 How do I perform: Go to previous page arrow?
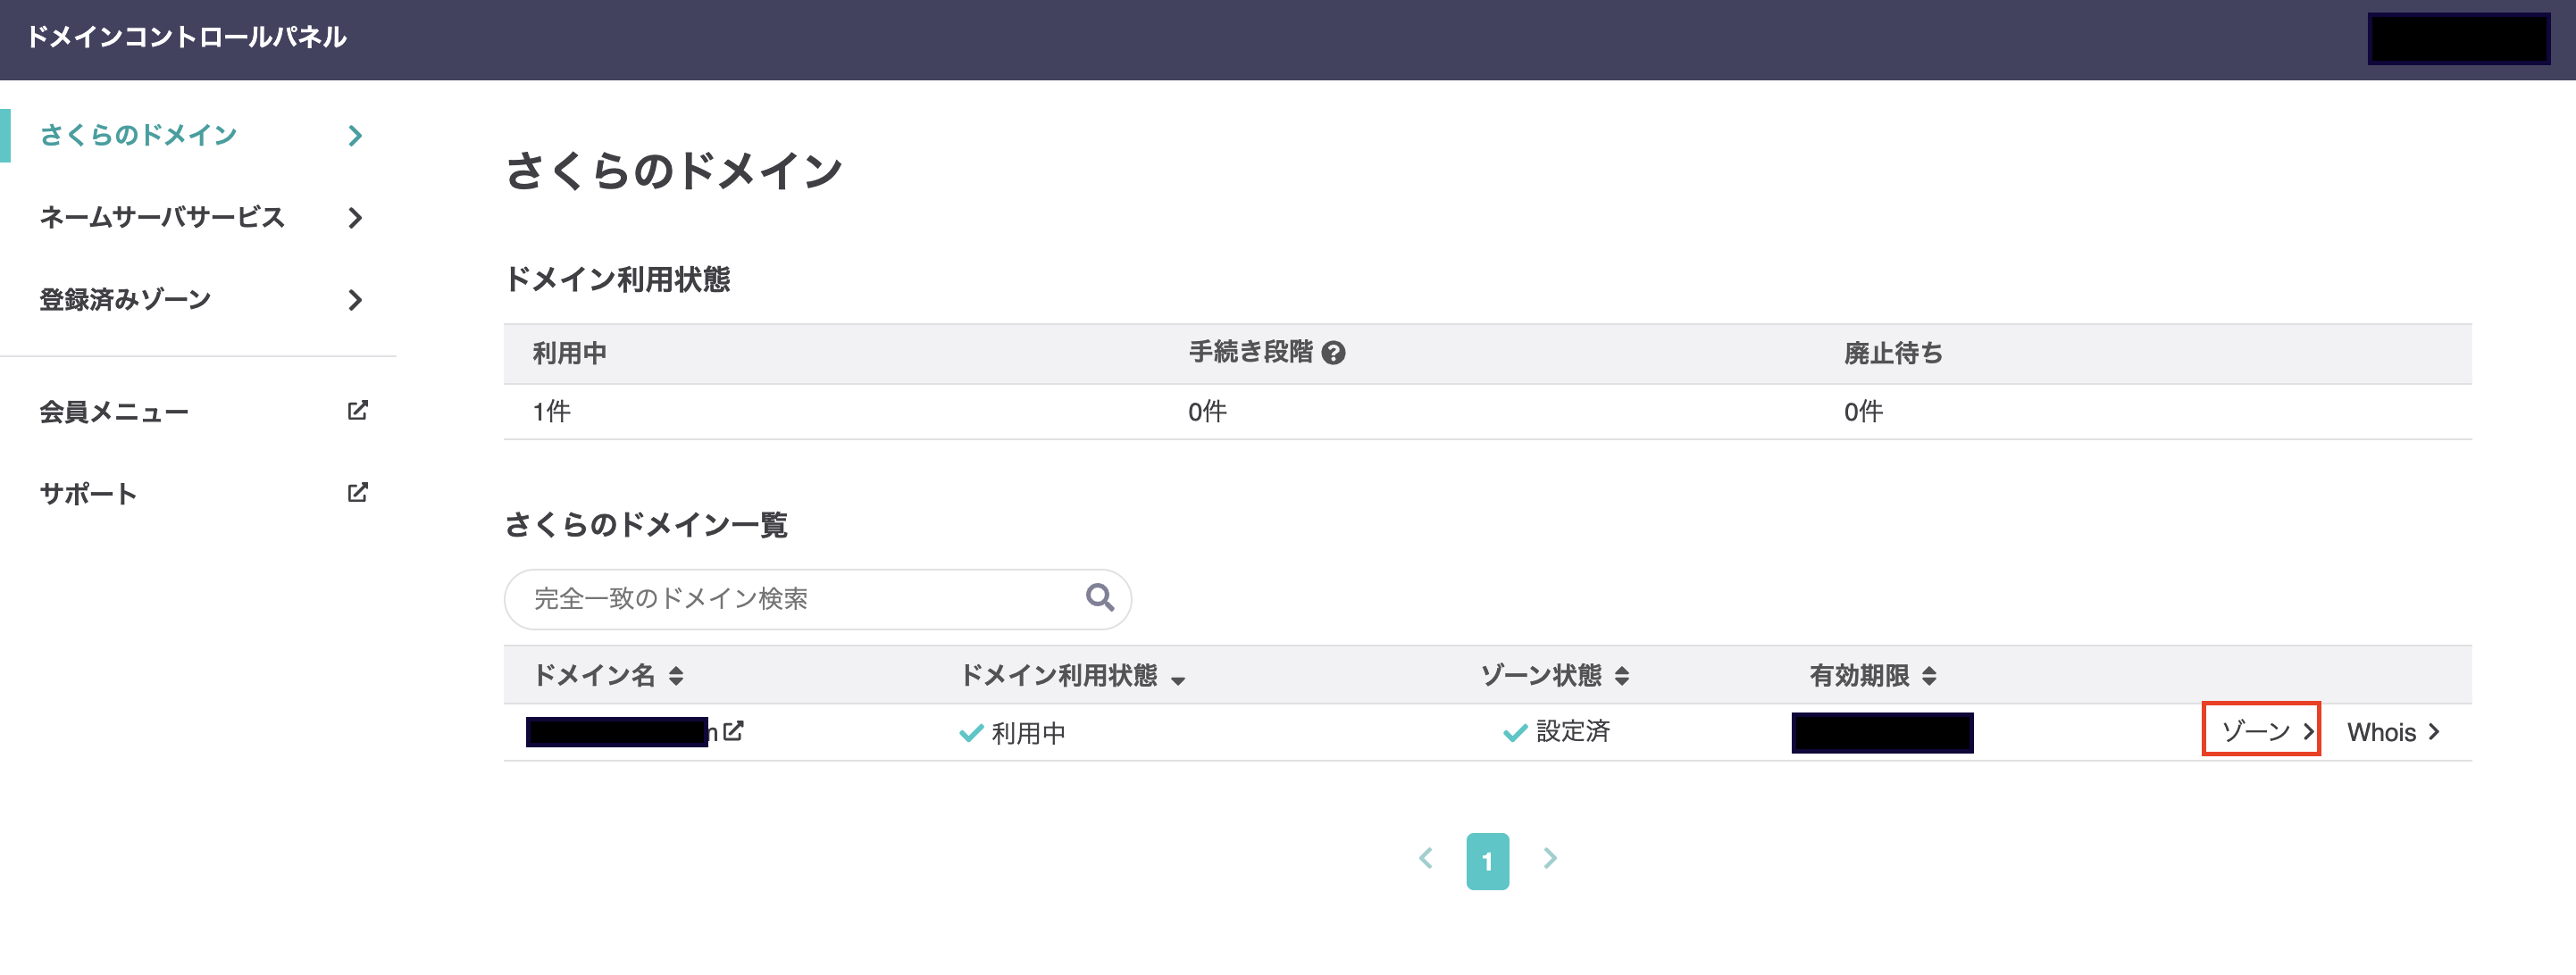tap(1426, 859)
